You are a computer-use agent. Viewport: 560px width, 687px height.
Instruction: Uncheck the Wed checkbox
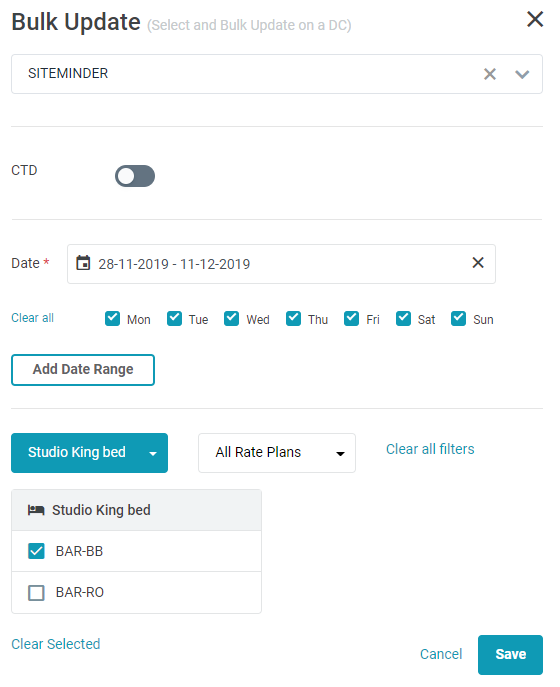click(231, 319)
